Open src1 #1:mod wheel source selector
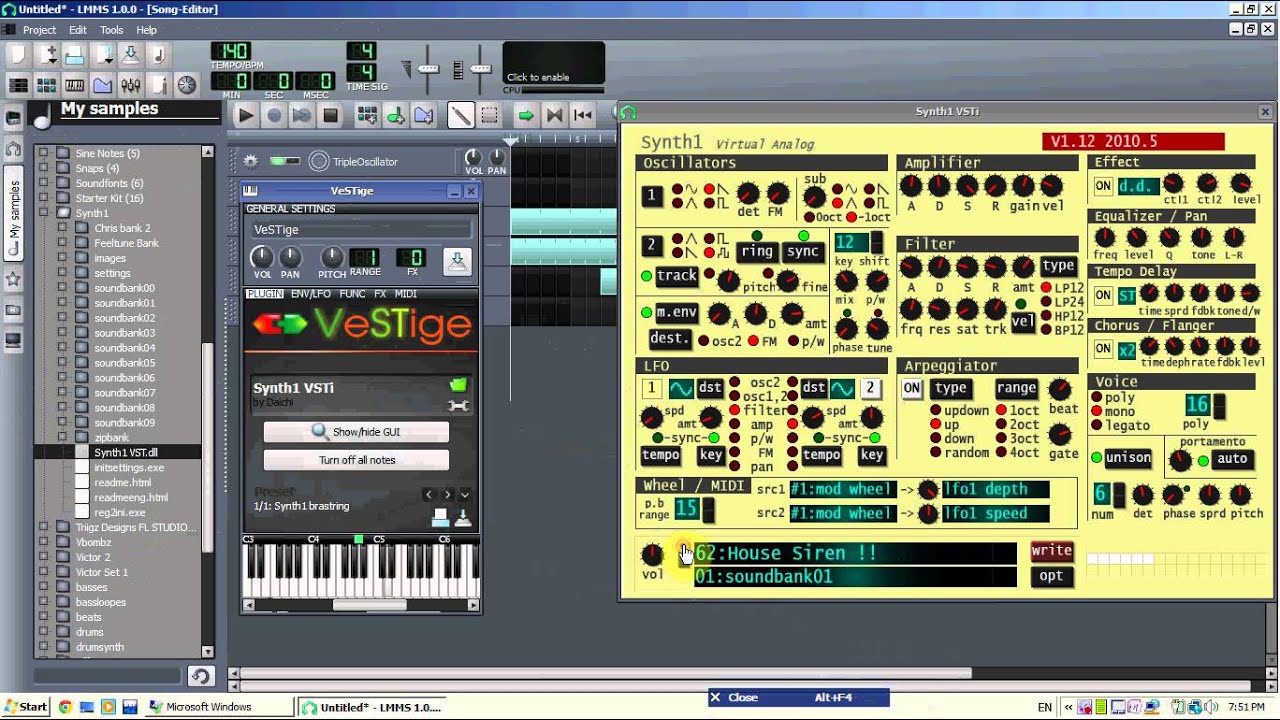 [841, 489]
